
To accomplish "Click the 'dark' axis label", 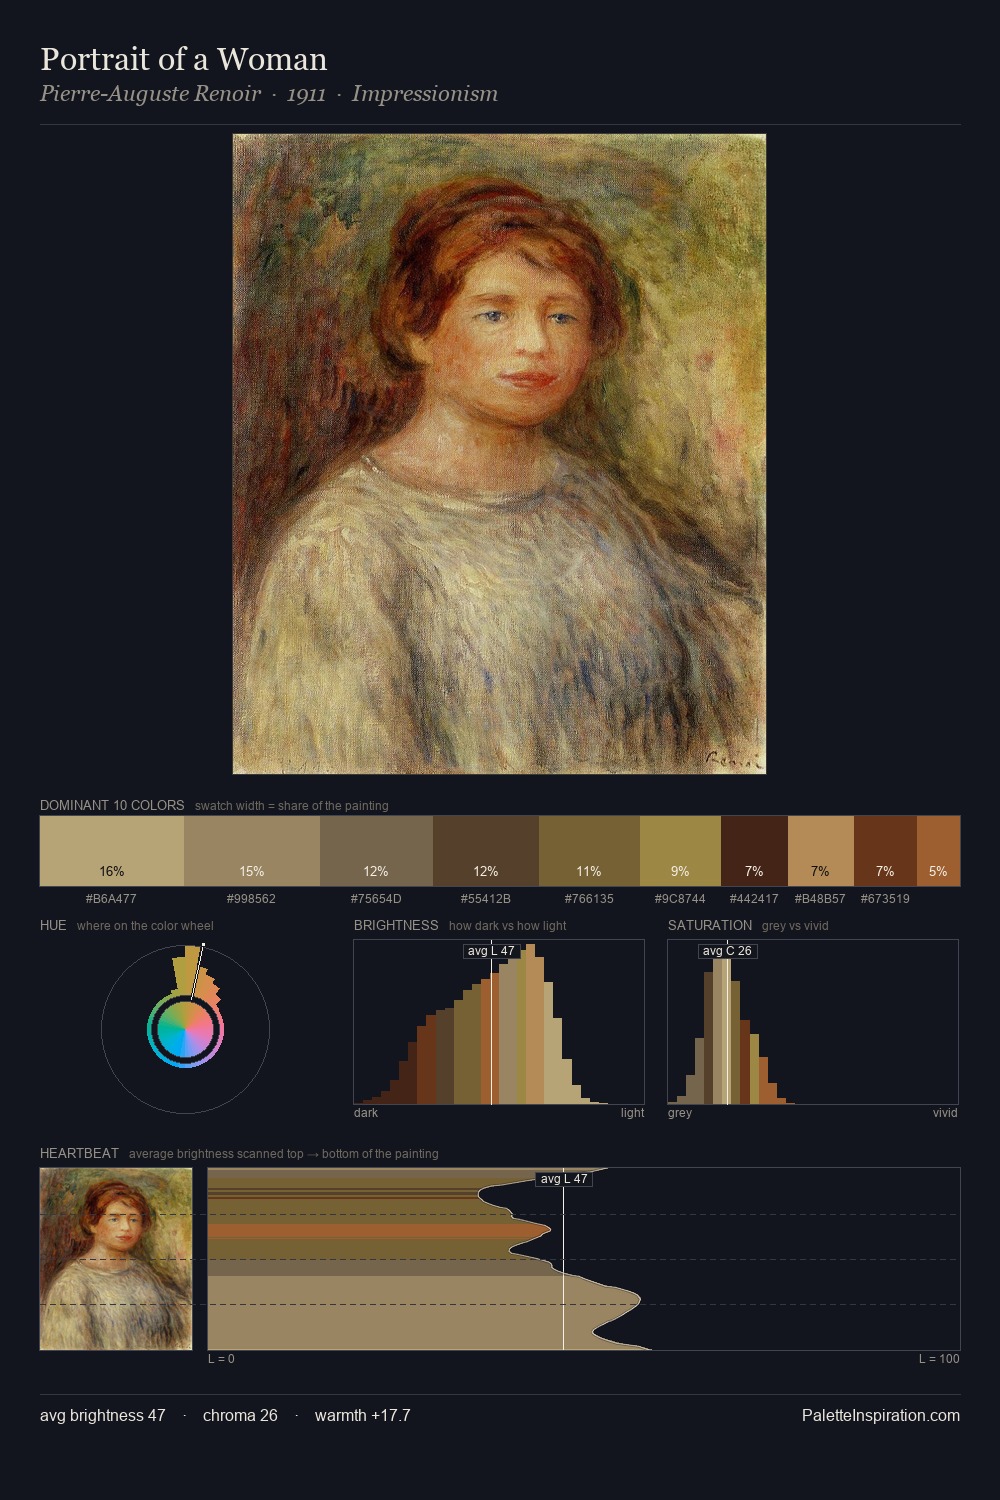I will point(366,1113).
